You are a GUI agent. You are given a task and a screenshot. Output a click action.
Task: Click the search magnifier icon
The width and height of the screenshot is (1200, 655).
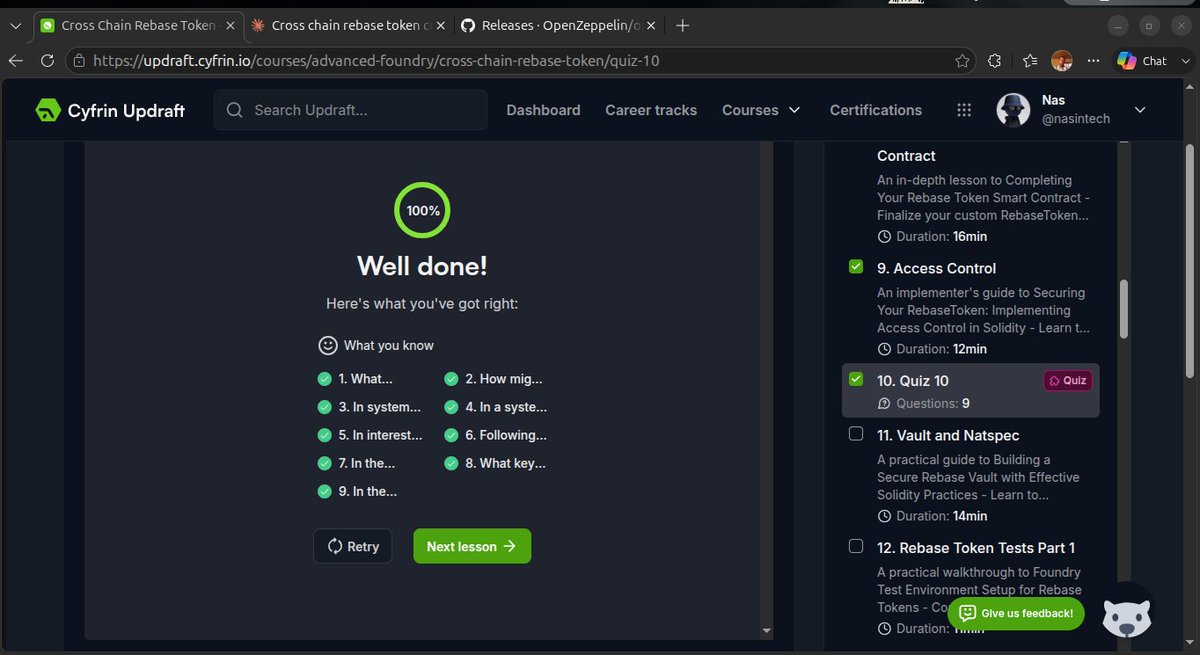click(235, 110)
